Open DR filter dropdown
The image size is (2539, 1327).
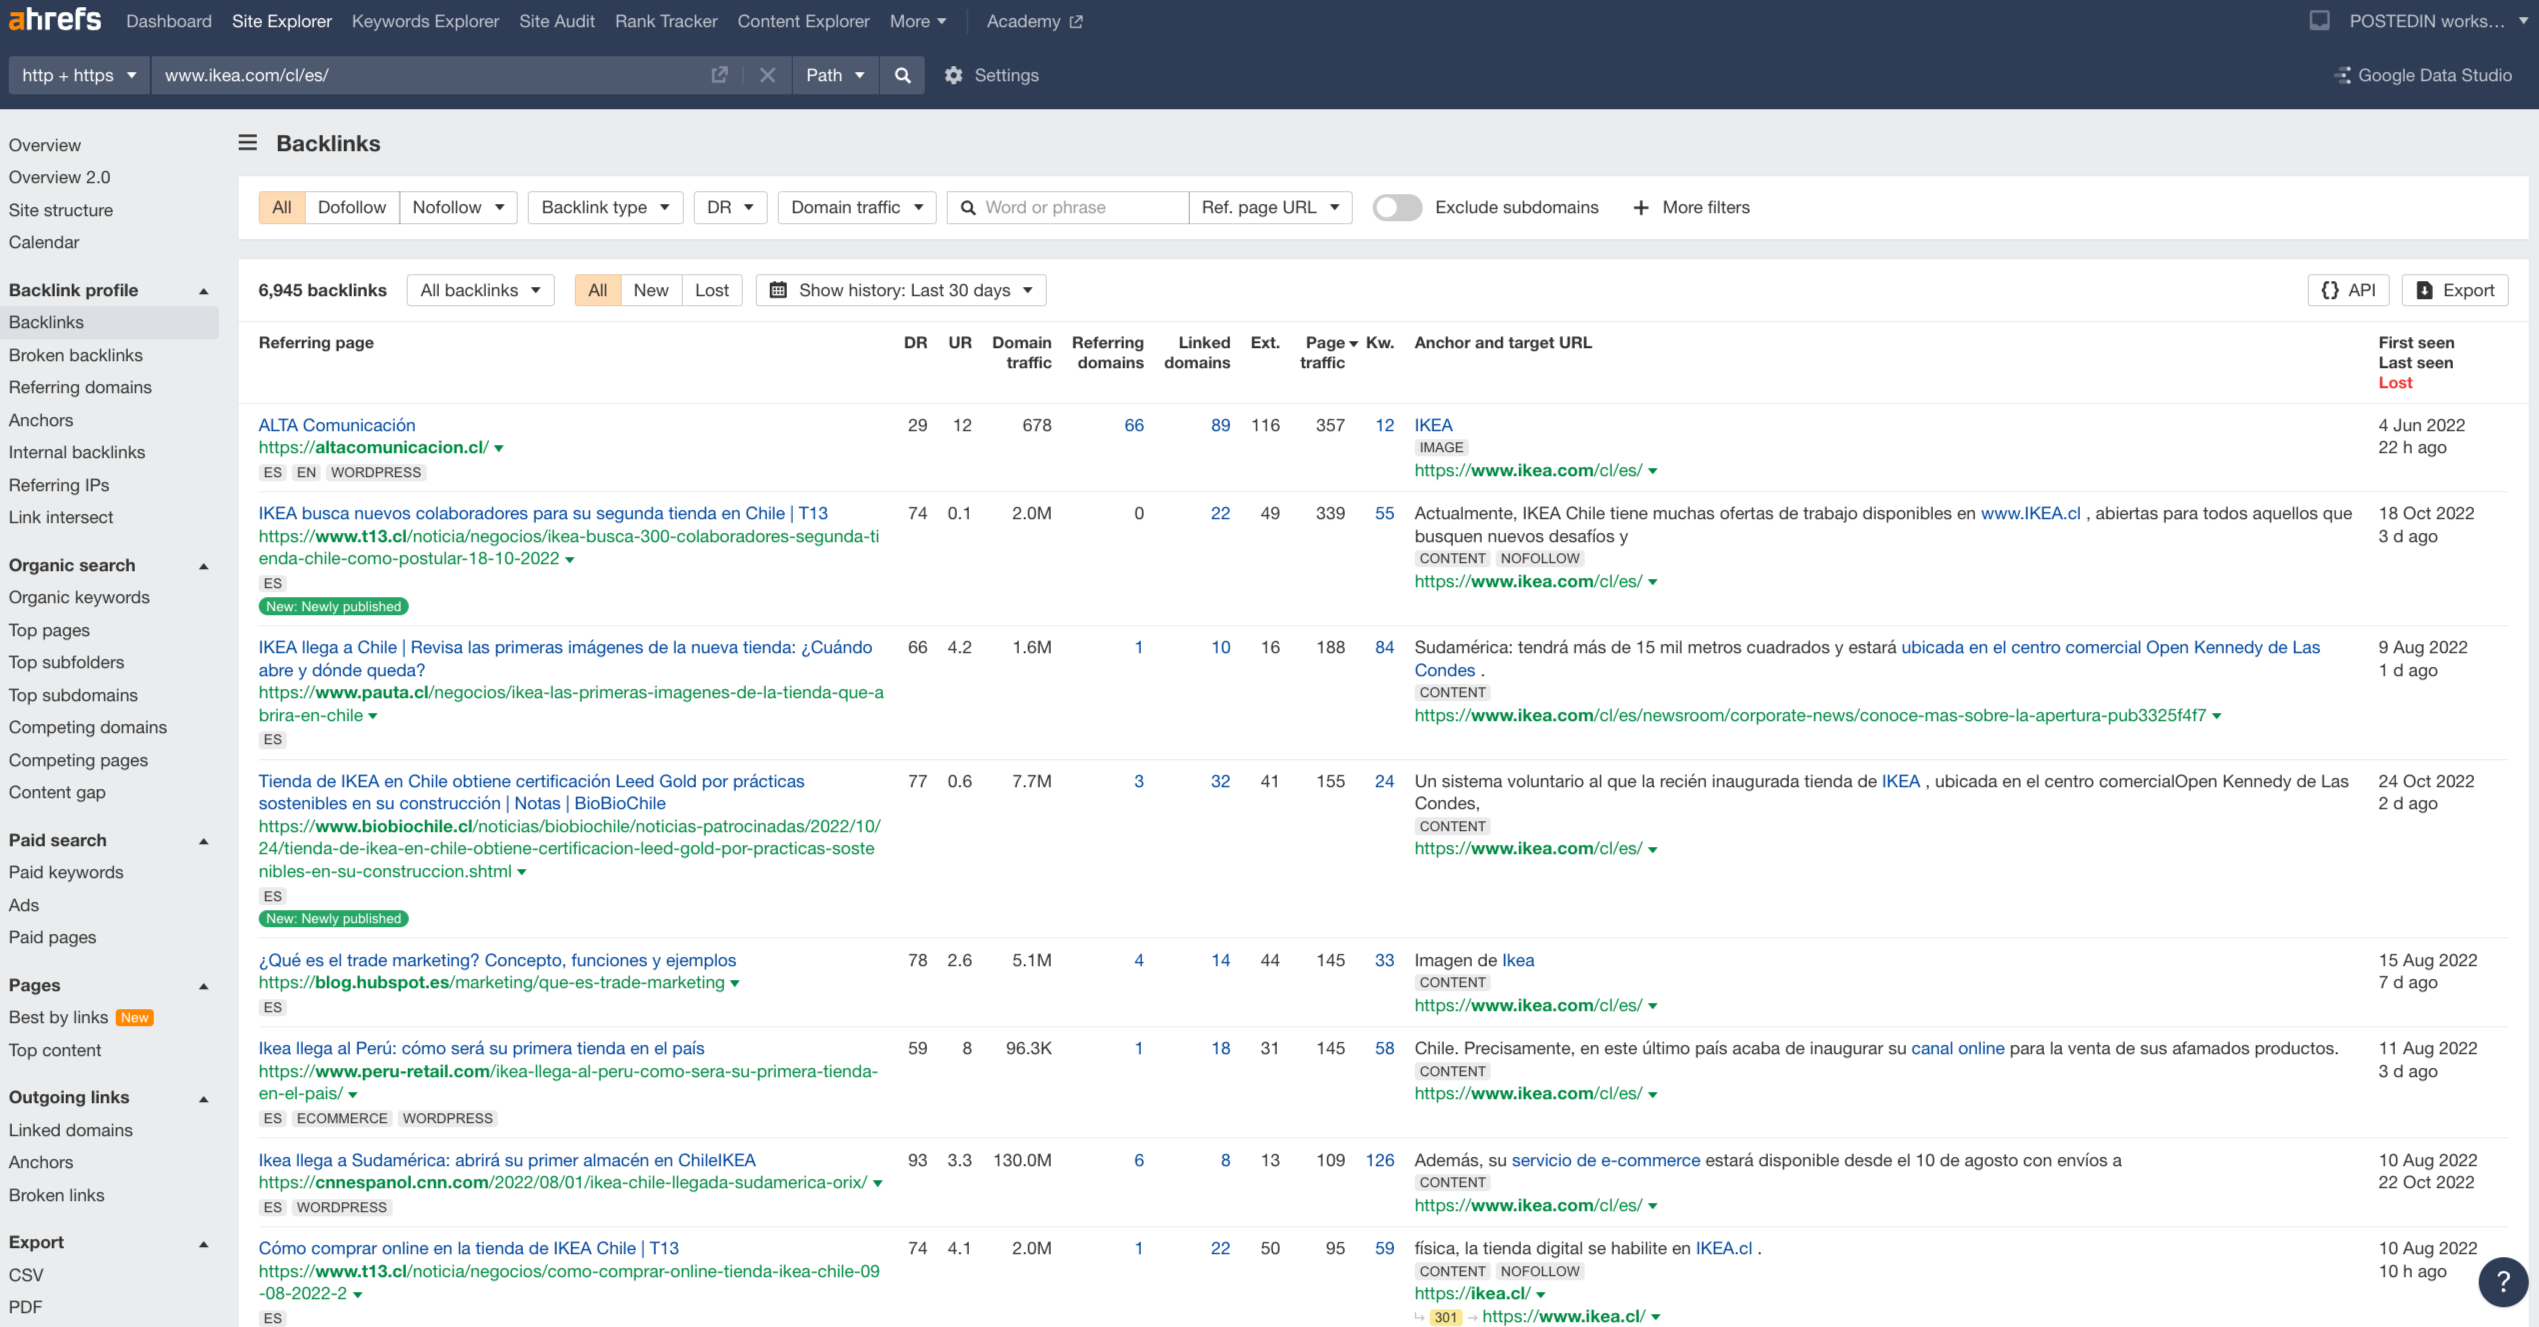coord(730,207)
